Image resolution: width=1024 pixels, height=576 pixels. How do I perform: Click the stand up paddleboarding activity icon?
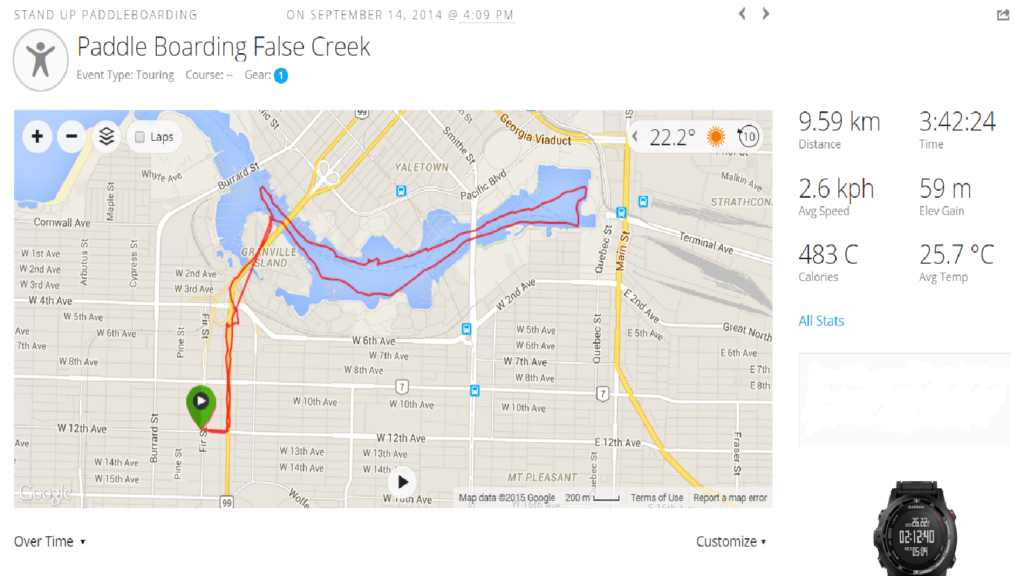[40, 59]
